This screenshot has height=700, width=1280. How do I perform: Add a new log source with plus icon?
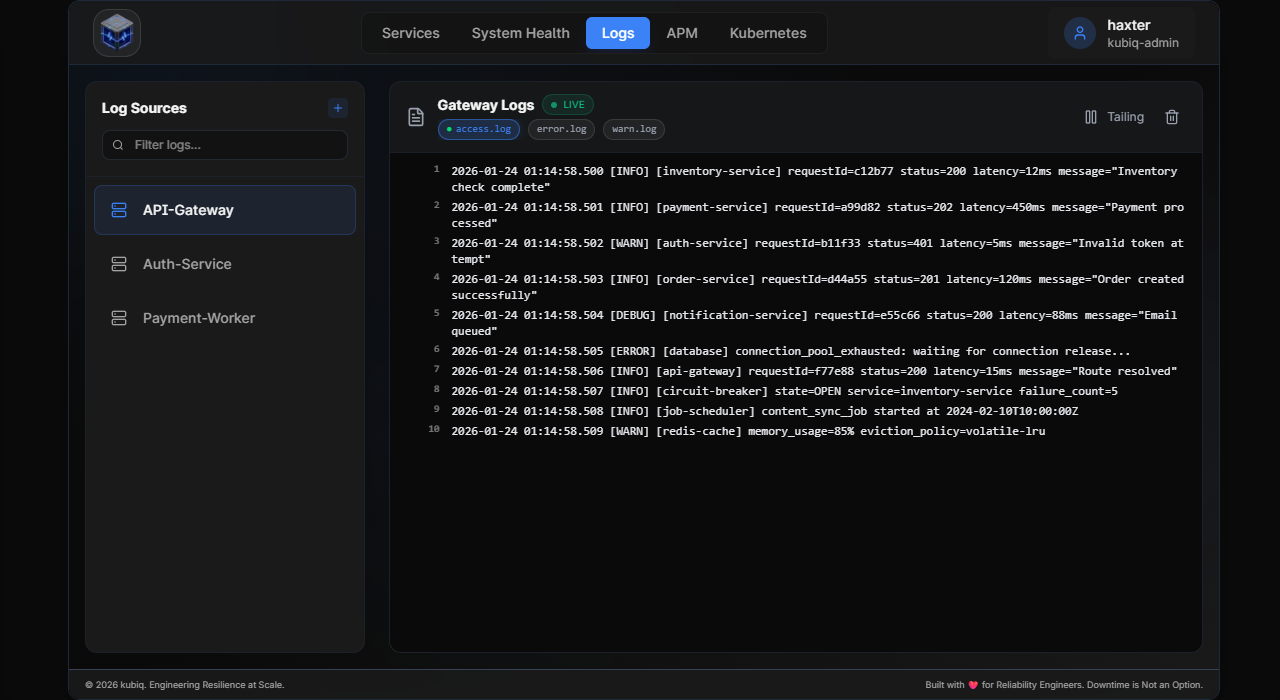tap(338, 108)
